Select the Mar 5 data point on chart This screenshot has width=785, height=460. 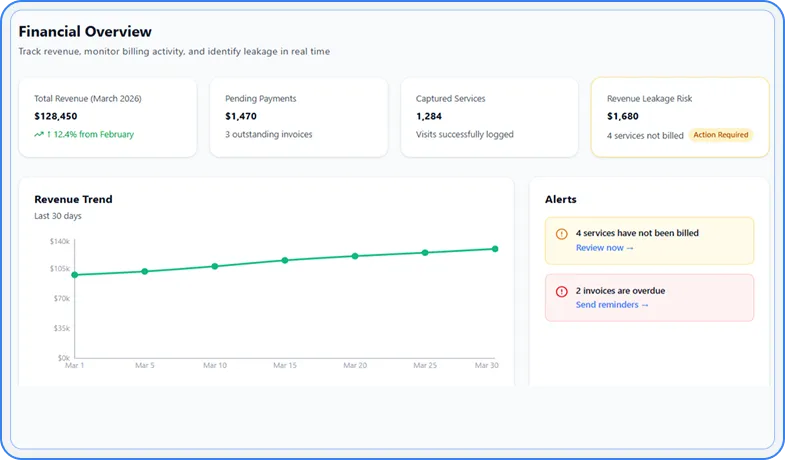coord(144,271)
